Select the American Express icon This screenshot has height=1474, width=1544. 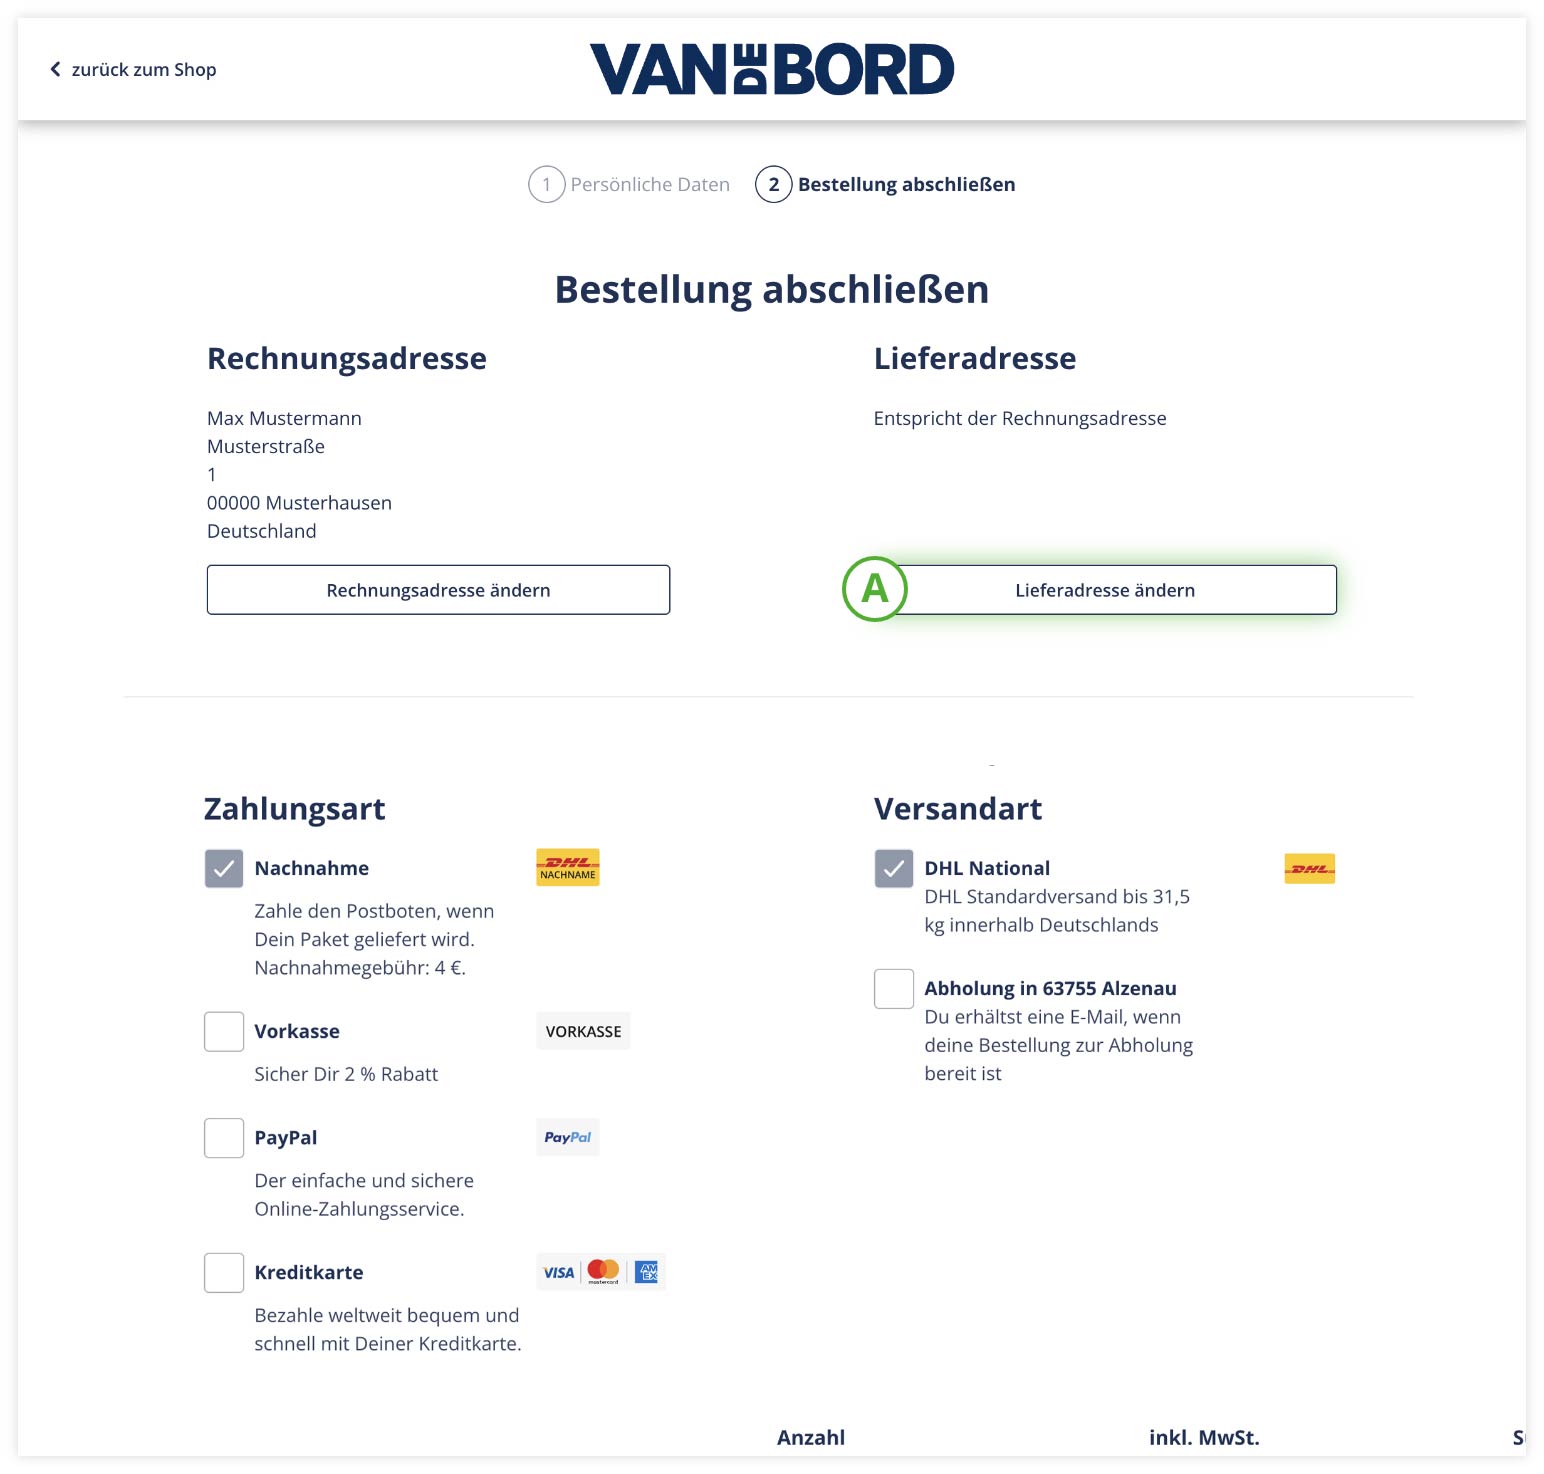(645, 1271)
